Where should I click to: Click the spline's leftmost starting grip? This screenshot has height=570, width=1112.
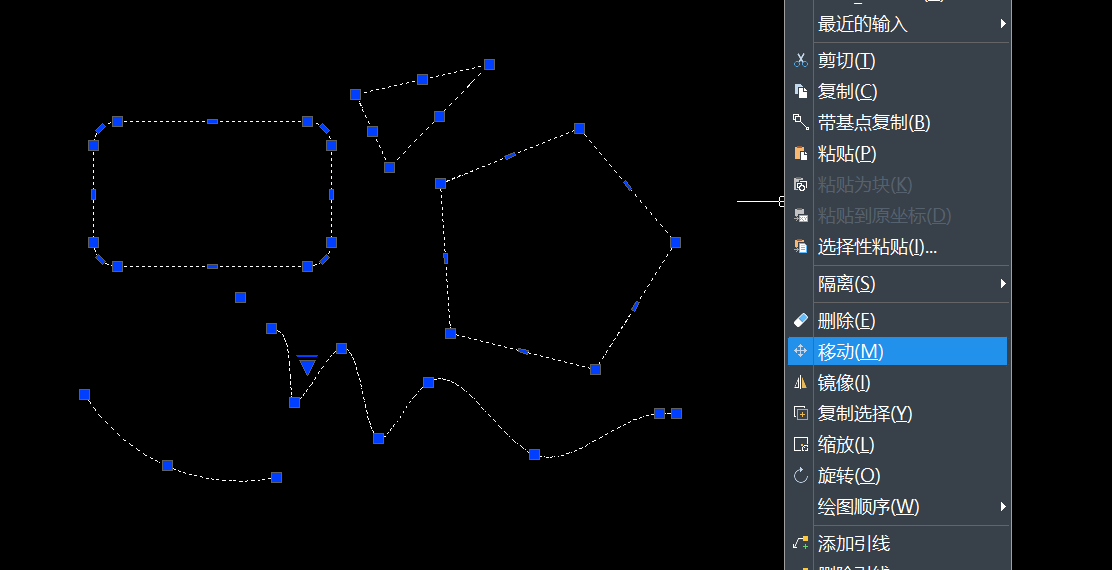click(272, 328)
